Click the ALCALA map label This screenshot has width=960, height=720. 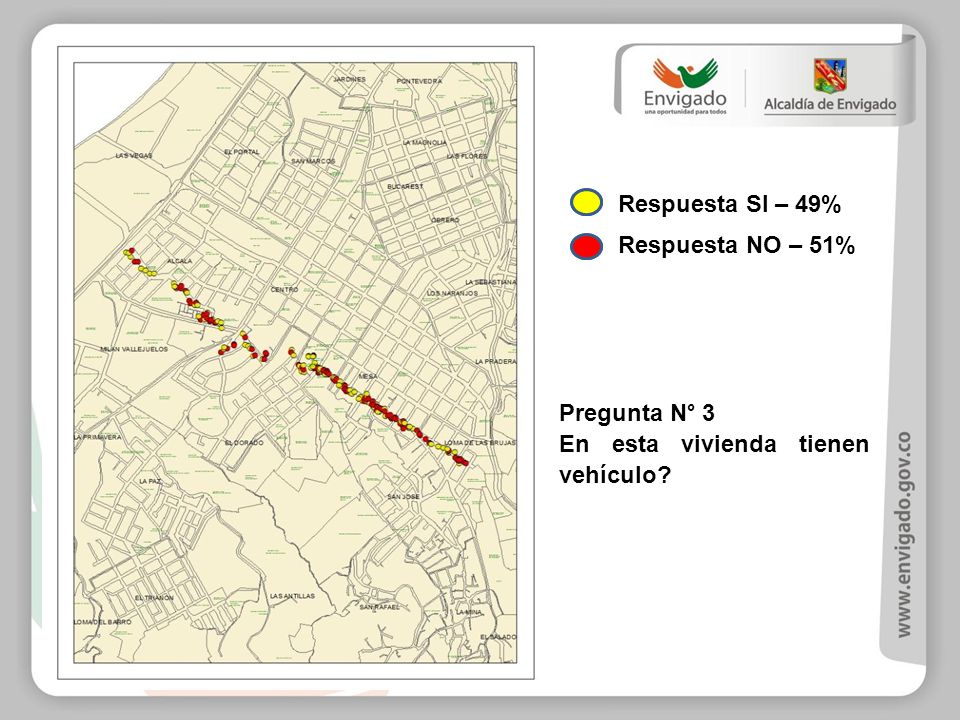pos(179,261)
